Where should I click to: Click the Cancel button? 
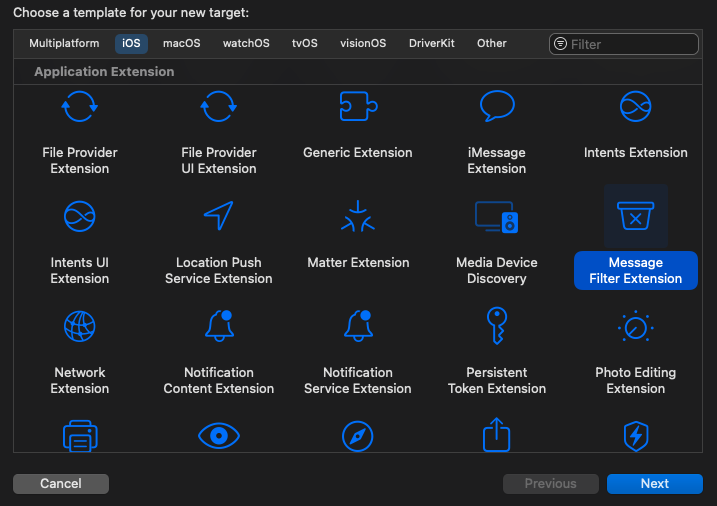[x=61, y=484]
